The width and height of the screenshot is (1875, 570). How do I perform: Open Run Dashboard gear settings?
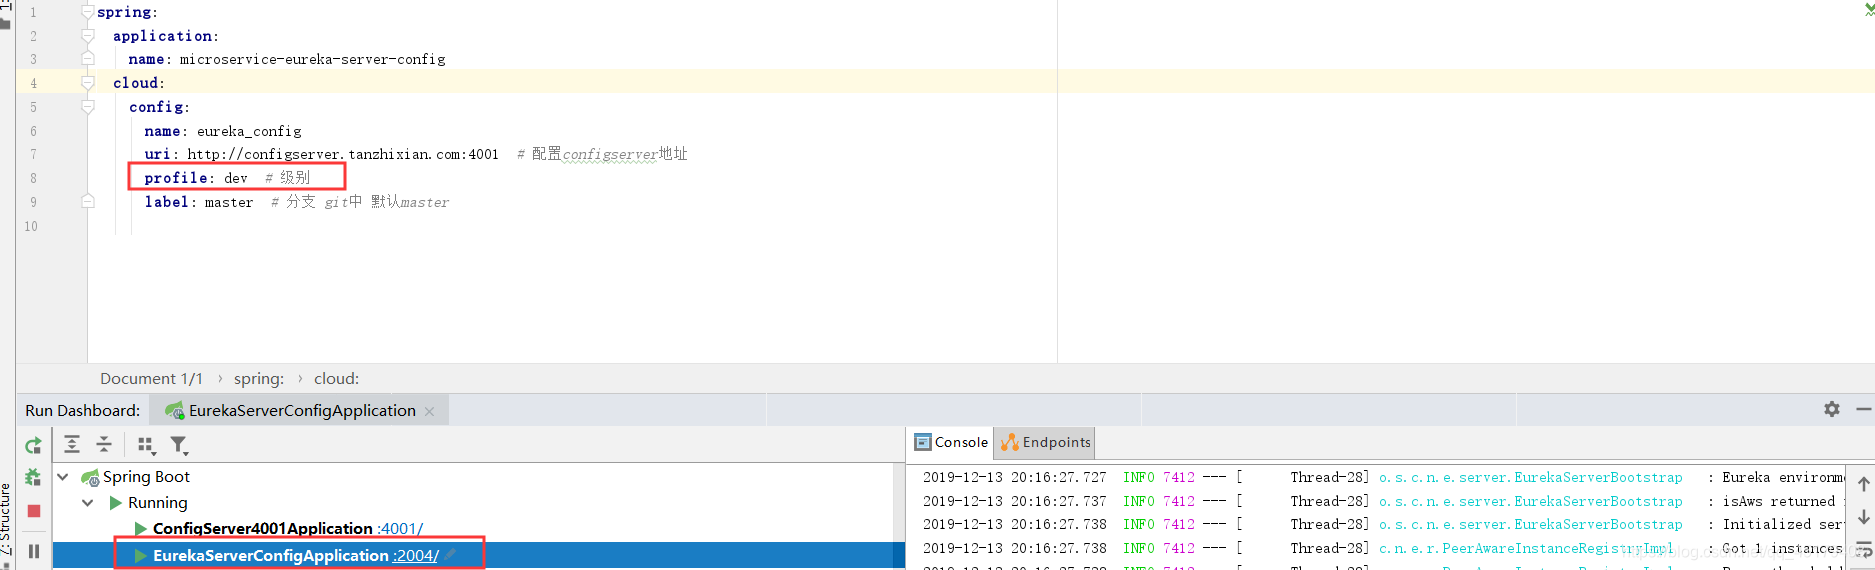(1832, 409)
